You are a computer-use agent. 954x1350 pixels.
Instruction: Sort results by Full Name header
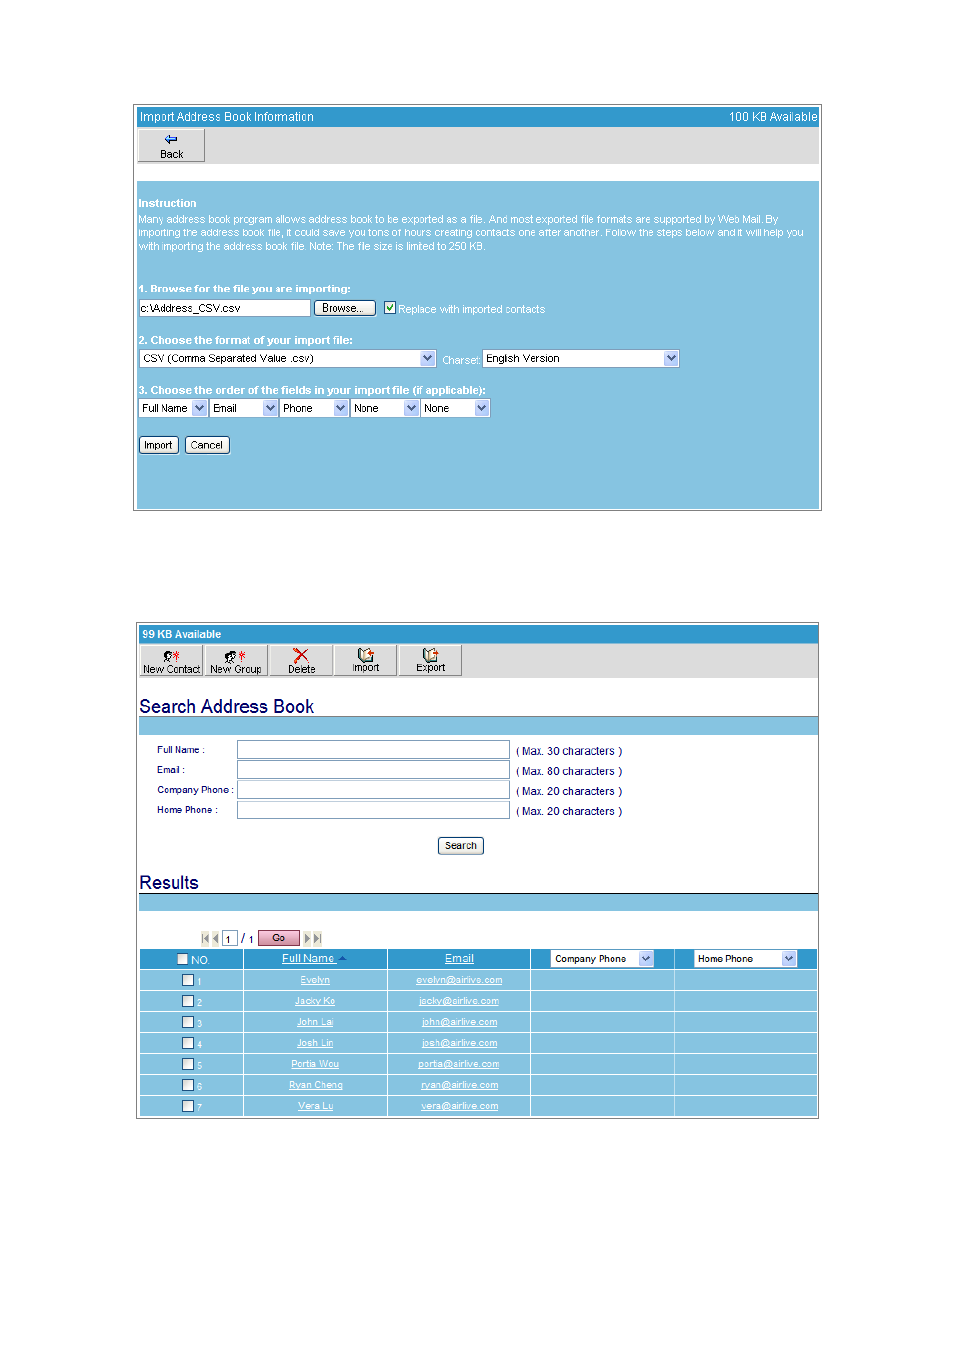pos(308,958)
